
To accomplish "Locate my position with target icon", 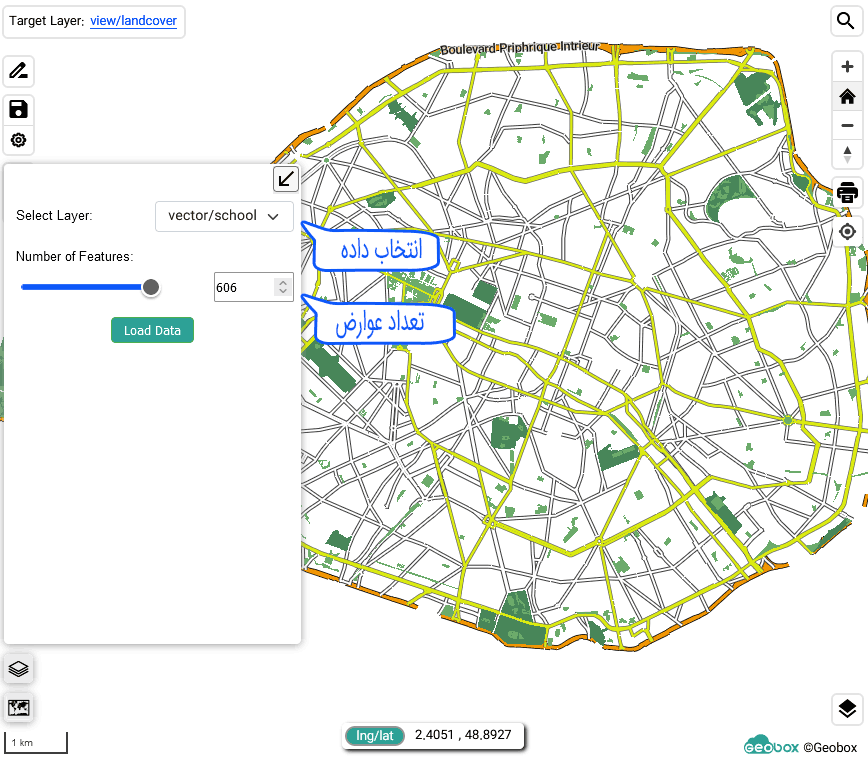I will (847, 231).
